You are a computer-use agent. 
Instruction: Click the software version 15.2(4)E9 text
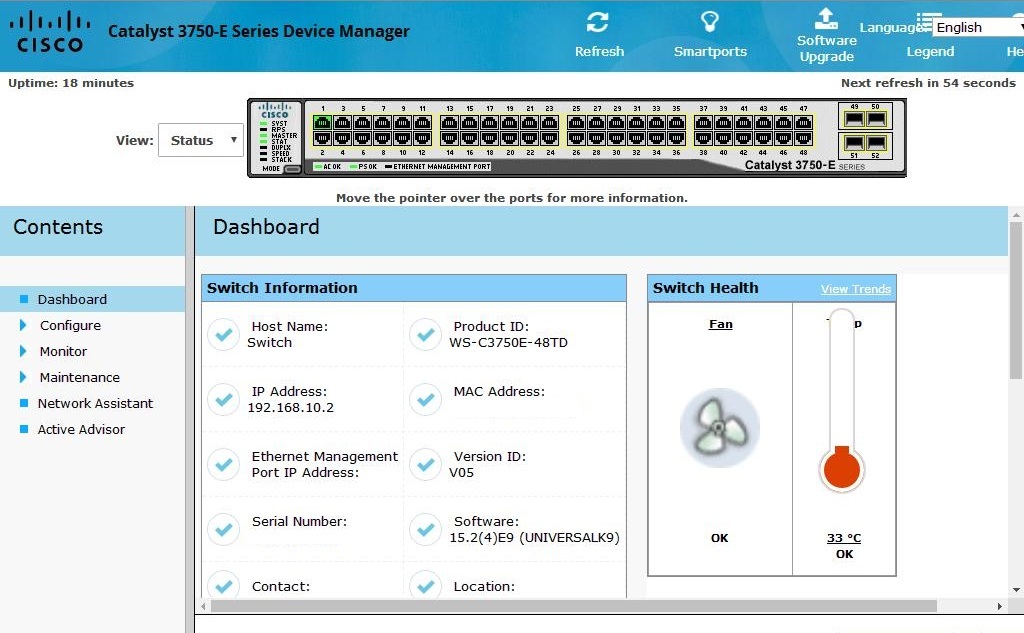pos(534,538)
